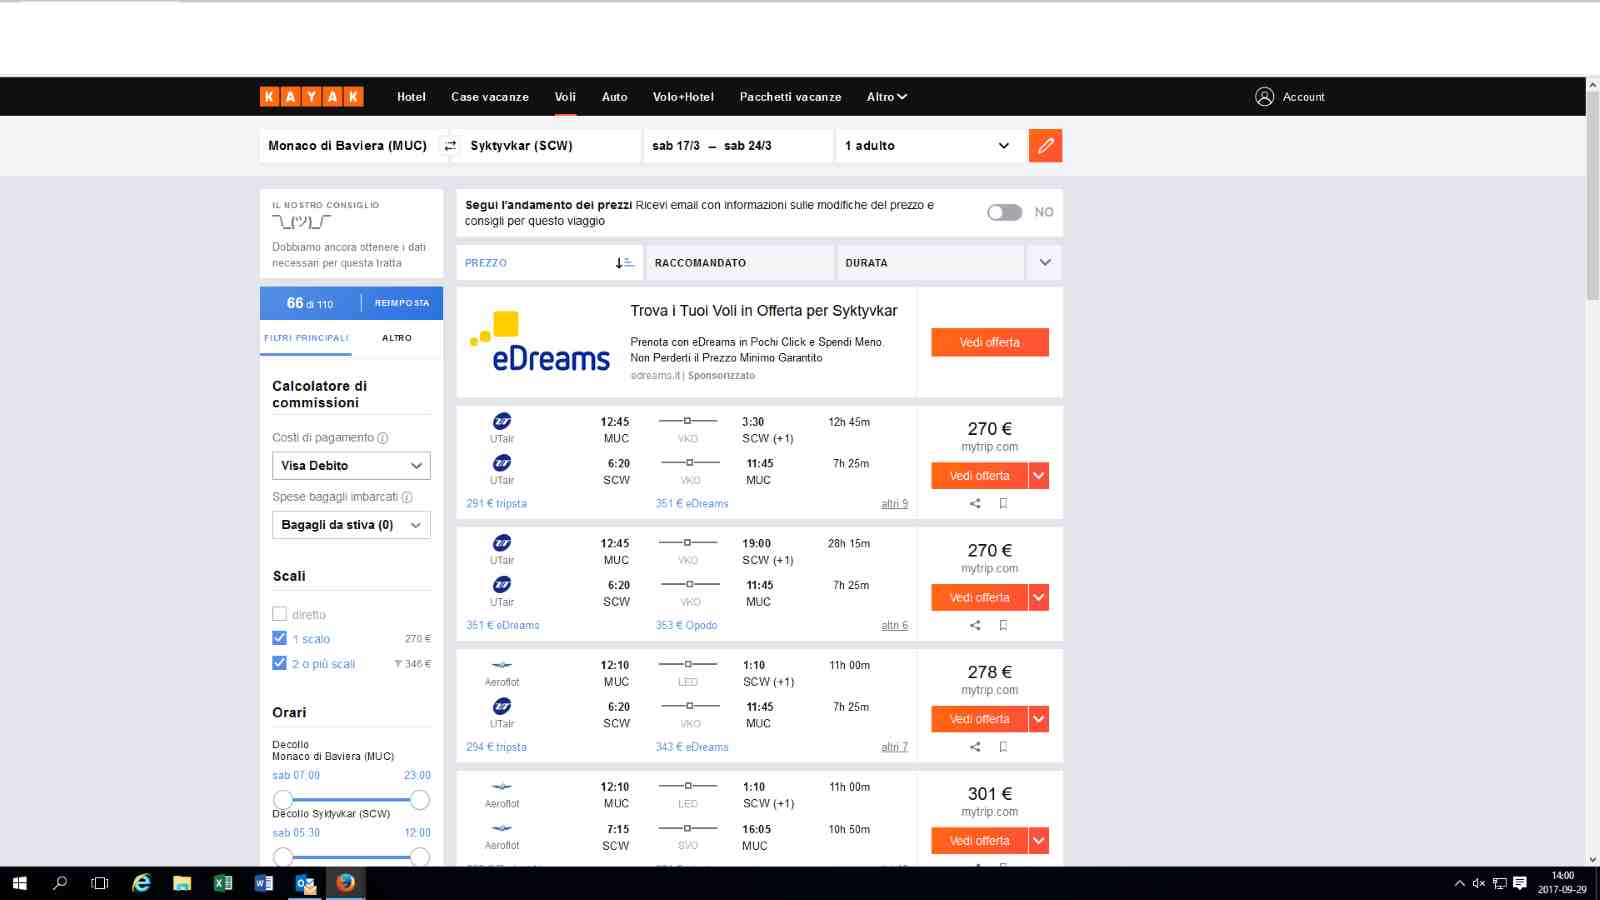Uncheck the 2 o più scali checkbox

[280, 663]
